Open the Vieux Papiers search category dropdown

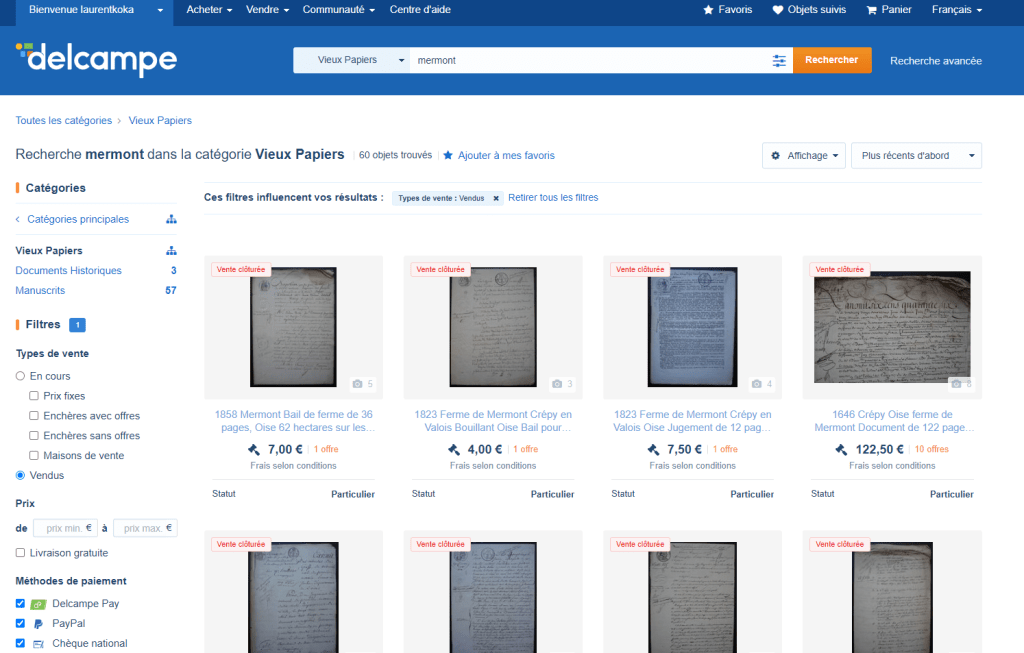click(352, 60)
